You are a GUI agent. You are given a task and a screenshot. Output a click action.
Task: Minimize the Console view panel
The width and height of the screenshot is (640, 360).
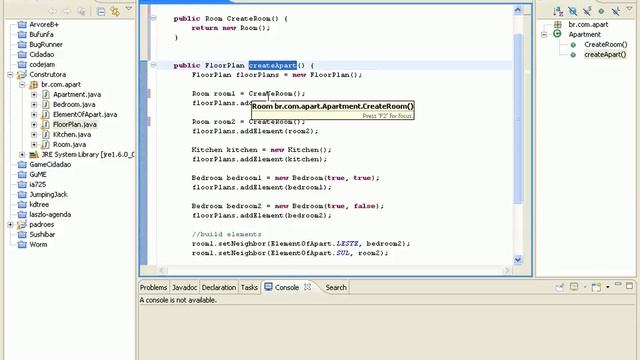click(618, 284)
